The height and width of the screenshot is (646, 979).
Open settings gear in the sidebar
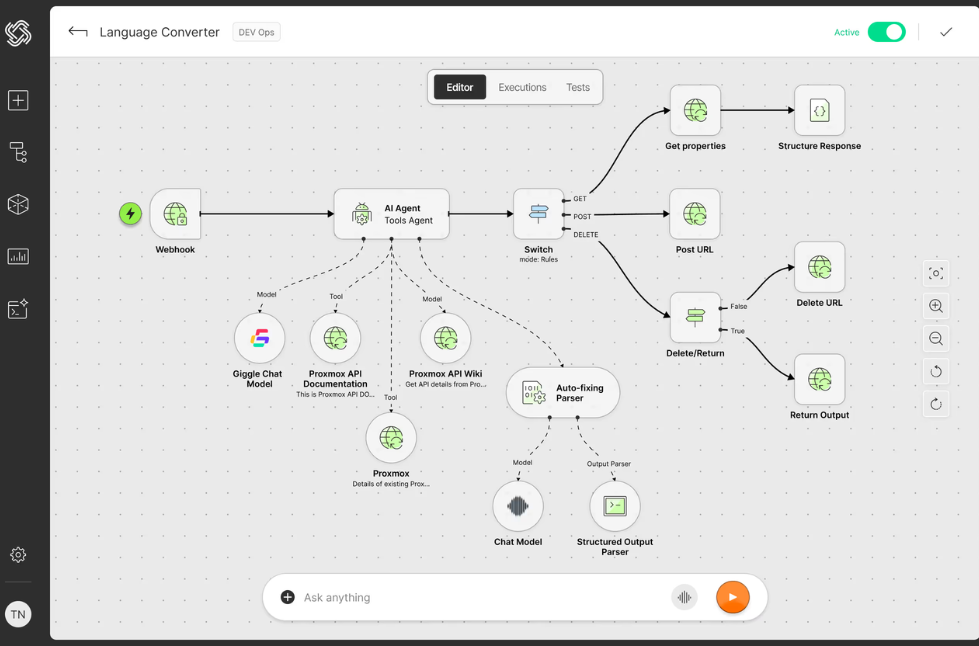[x=18, y=554]
